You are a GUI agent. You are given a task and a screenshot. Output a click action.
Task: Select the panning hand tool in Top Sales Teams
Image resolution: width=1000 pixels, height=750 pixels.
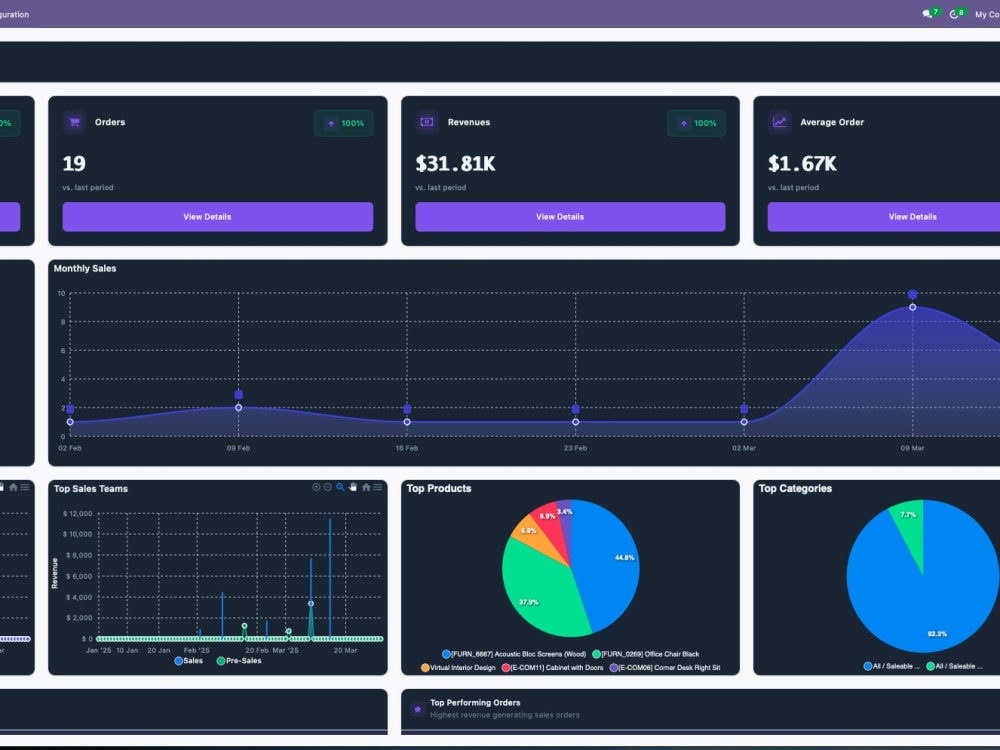point(353,487)
